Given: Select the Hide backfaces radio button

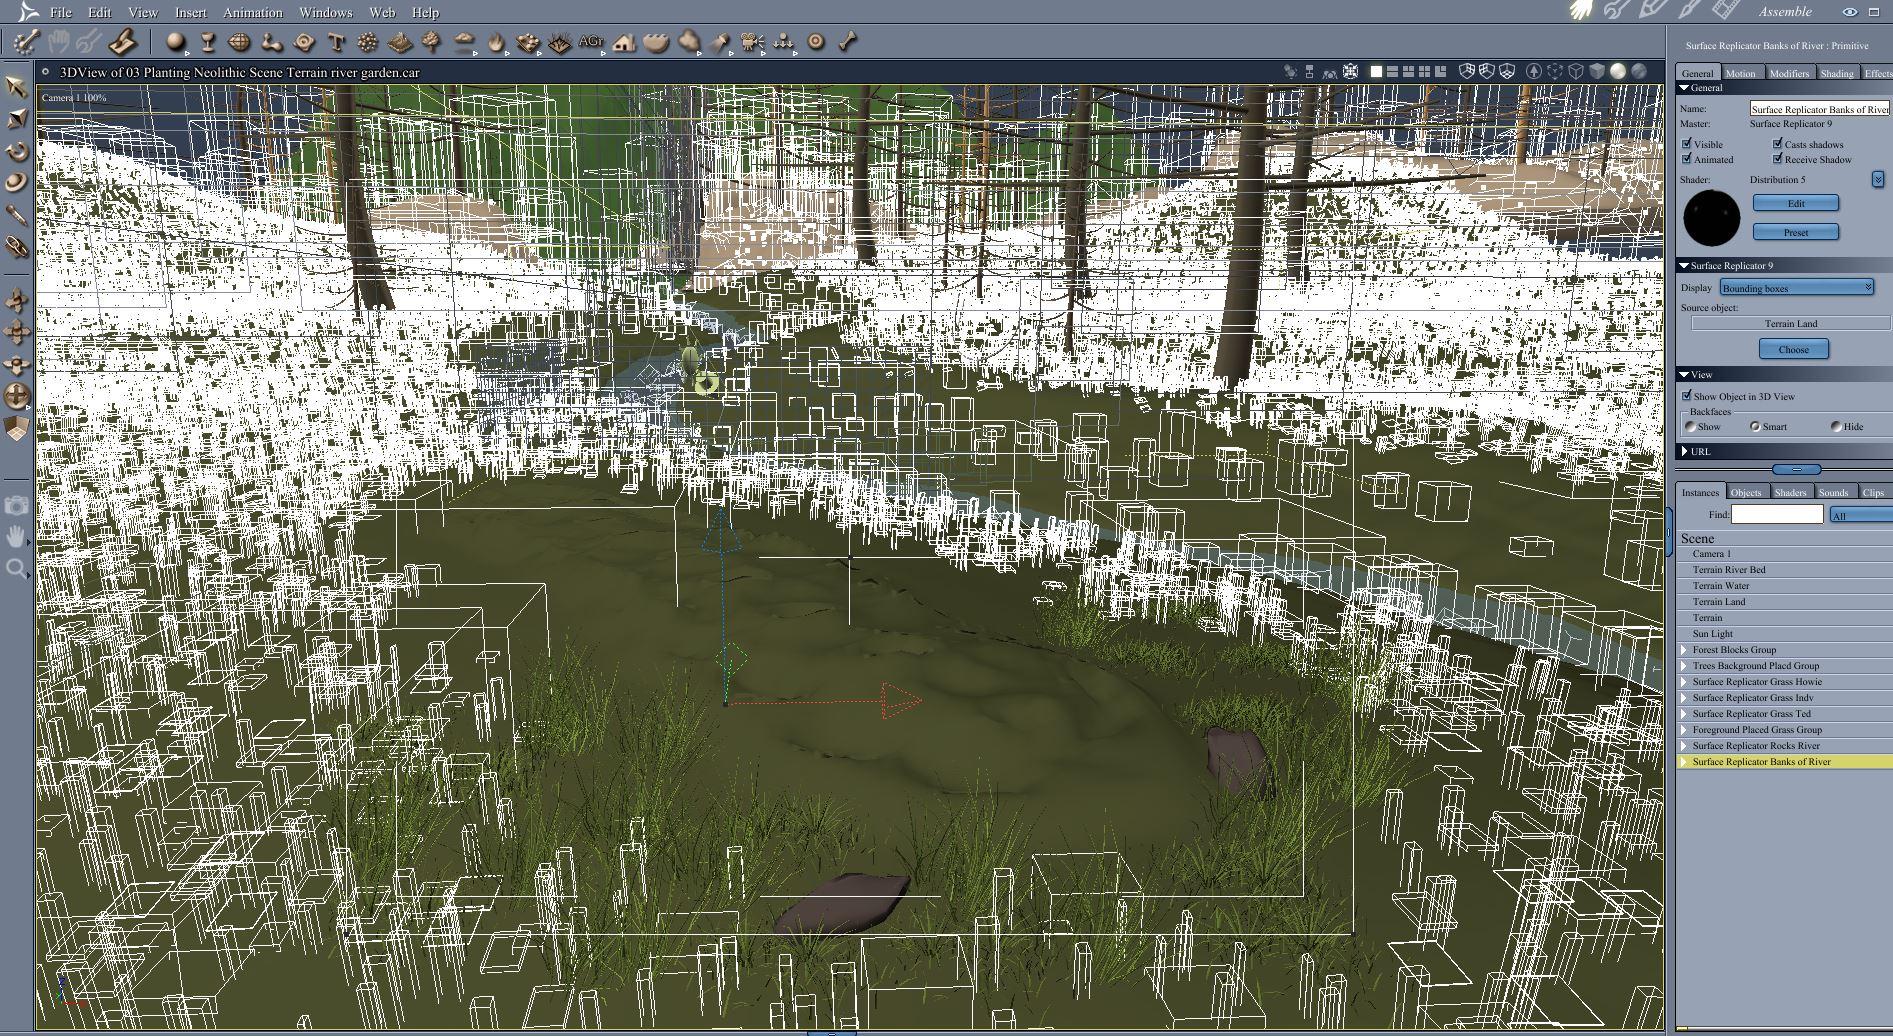Looking at the screenshot, I should [1836, 426].
